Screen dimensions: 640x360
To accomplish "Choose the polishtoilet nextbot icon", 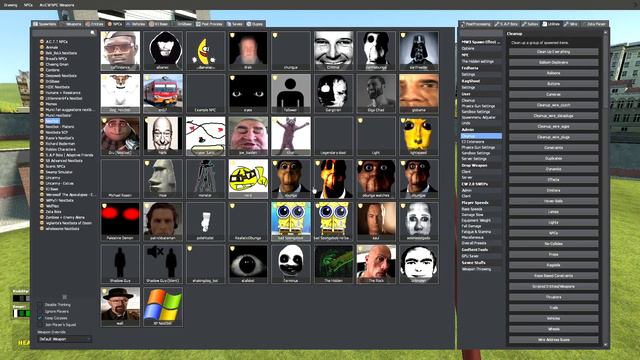I will pos(205,221).
